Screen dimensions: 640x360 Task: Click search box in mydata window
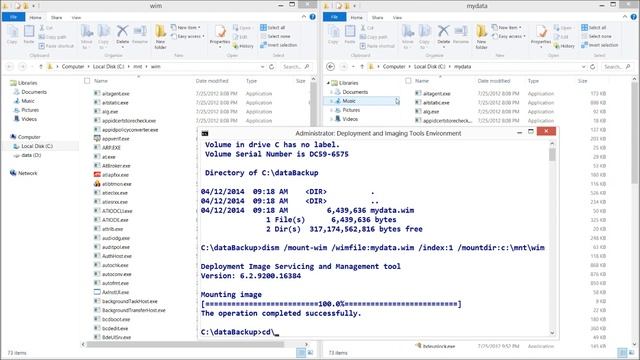[618, 67]
